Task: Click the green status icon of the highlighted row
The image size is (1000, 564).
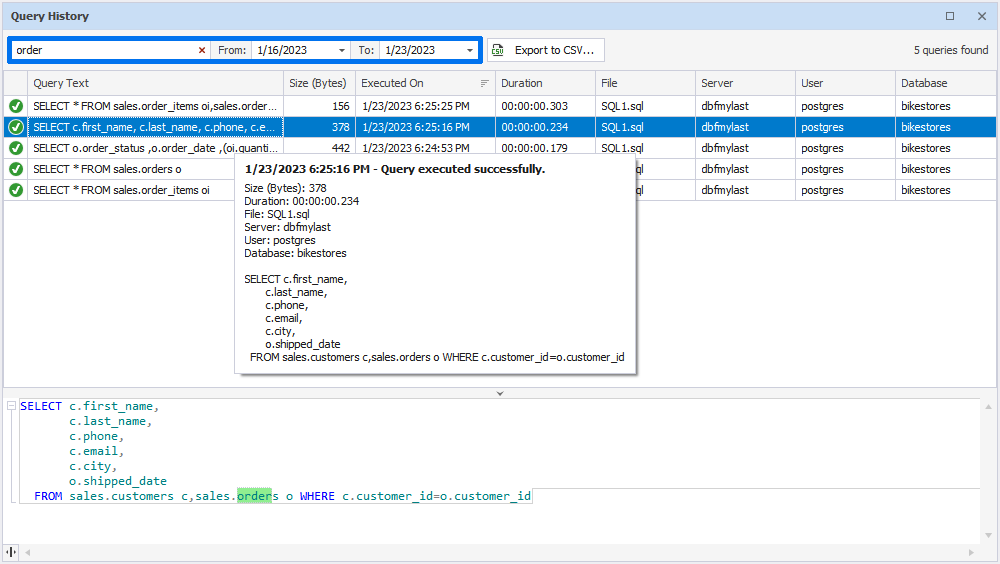Action: [16, 127]
